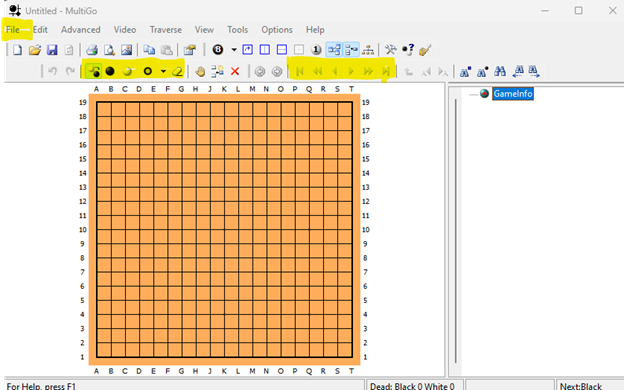Screen dimensions: 624x390
Task: Click node tree edit icon beside hand
Action: (x=217, y=71)
